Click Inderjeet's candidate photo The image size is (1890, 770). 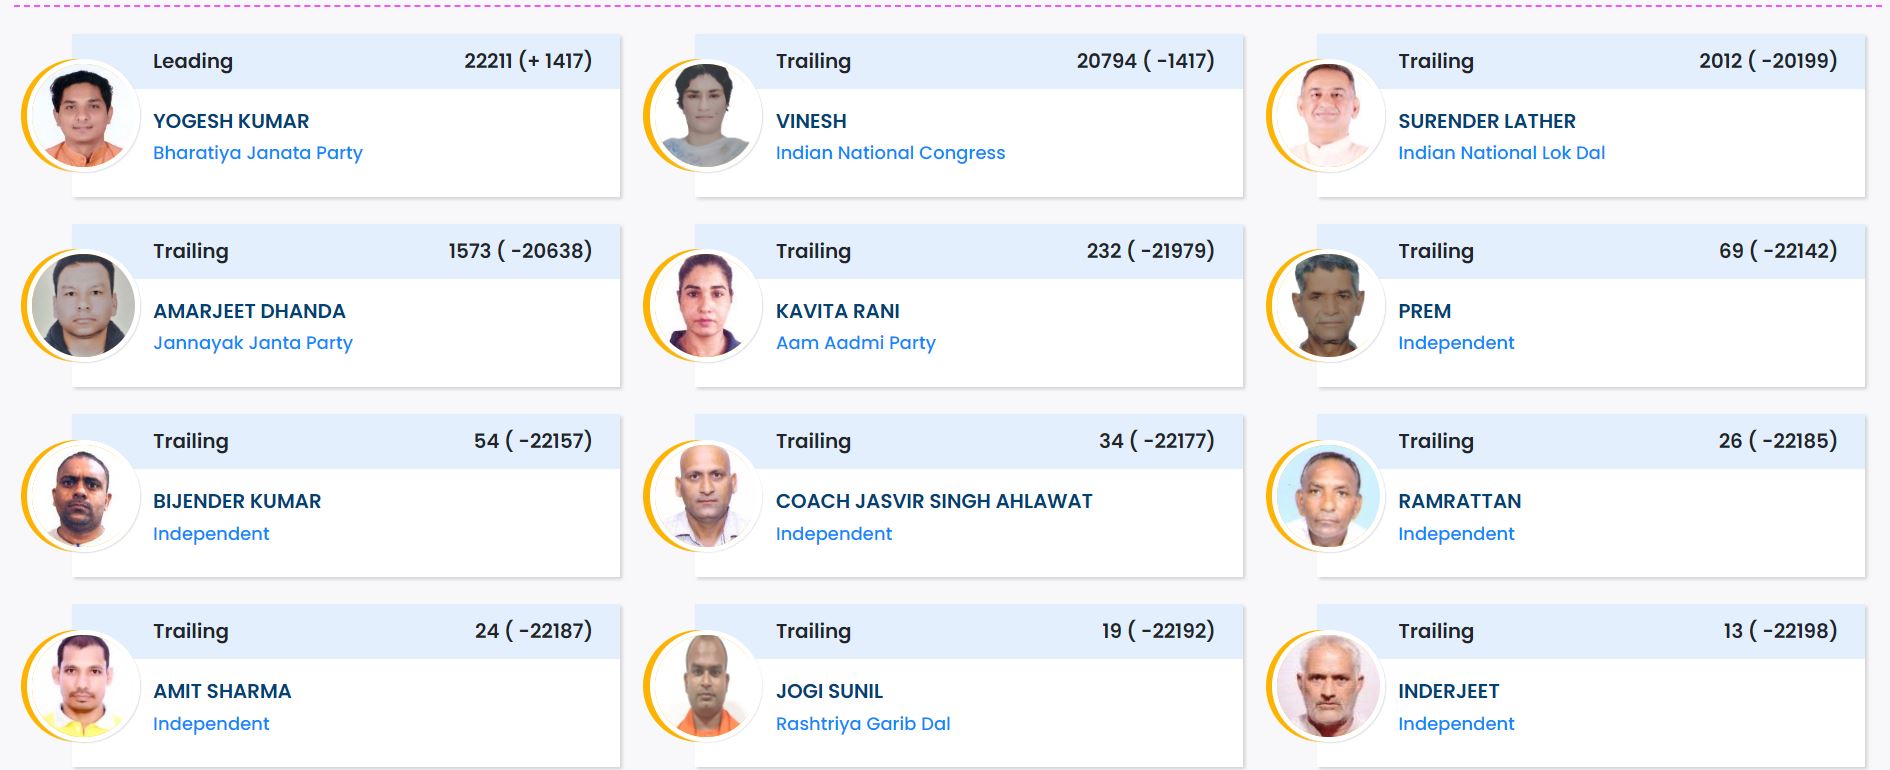click(1328, 686)
